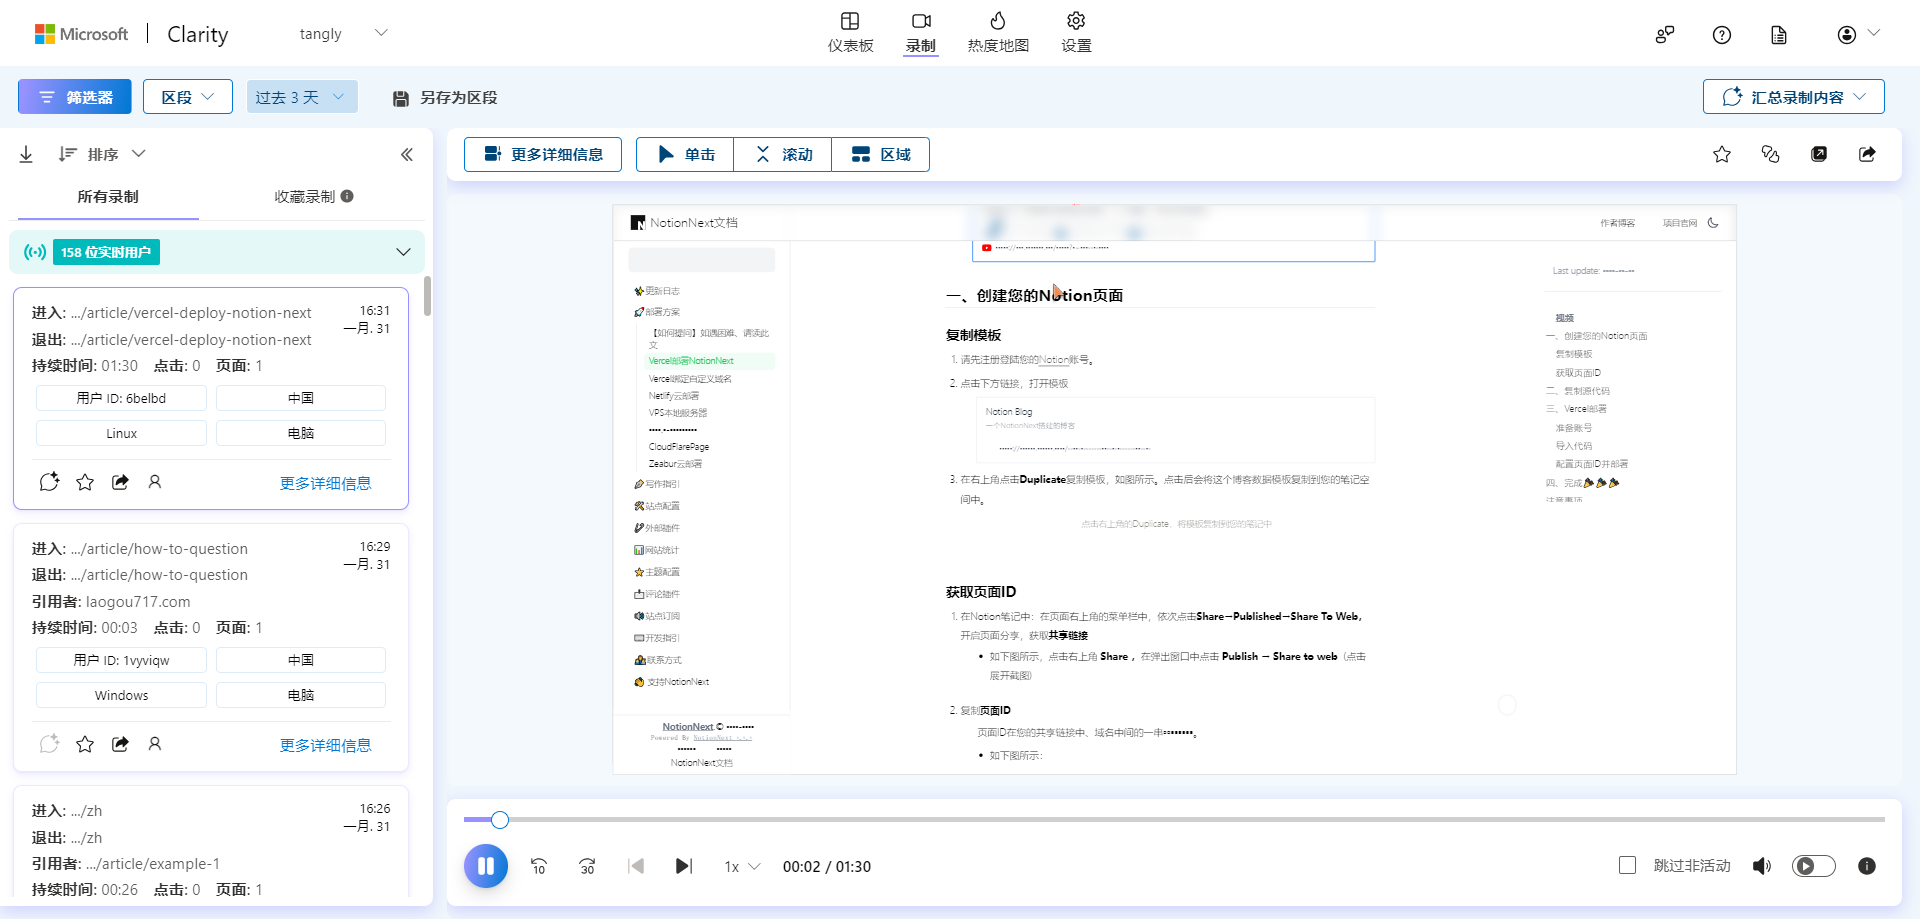The image size is (1920, 919).
Task: Click the playback progress slider handle
Action: click(x=500, y=820)
